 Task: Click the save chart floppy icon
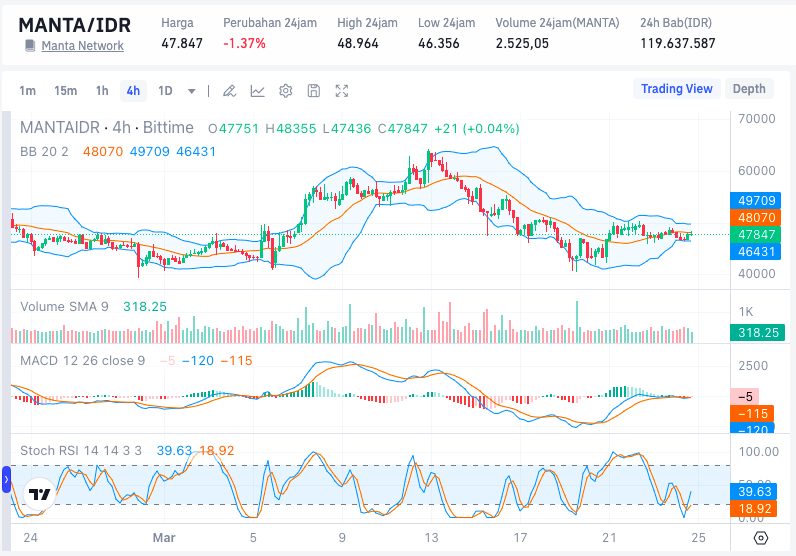click(x=314, y=91)
